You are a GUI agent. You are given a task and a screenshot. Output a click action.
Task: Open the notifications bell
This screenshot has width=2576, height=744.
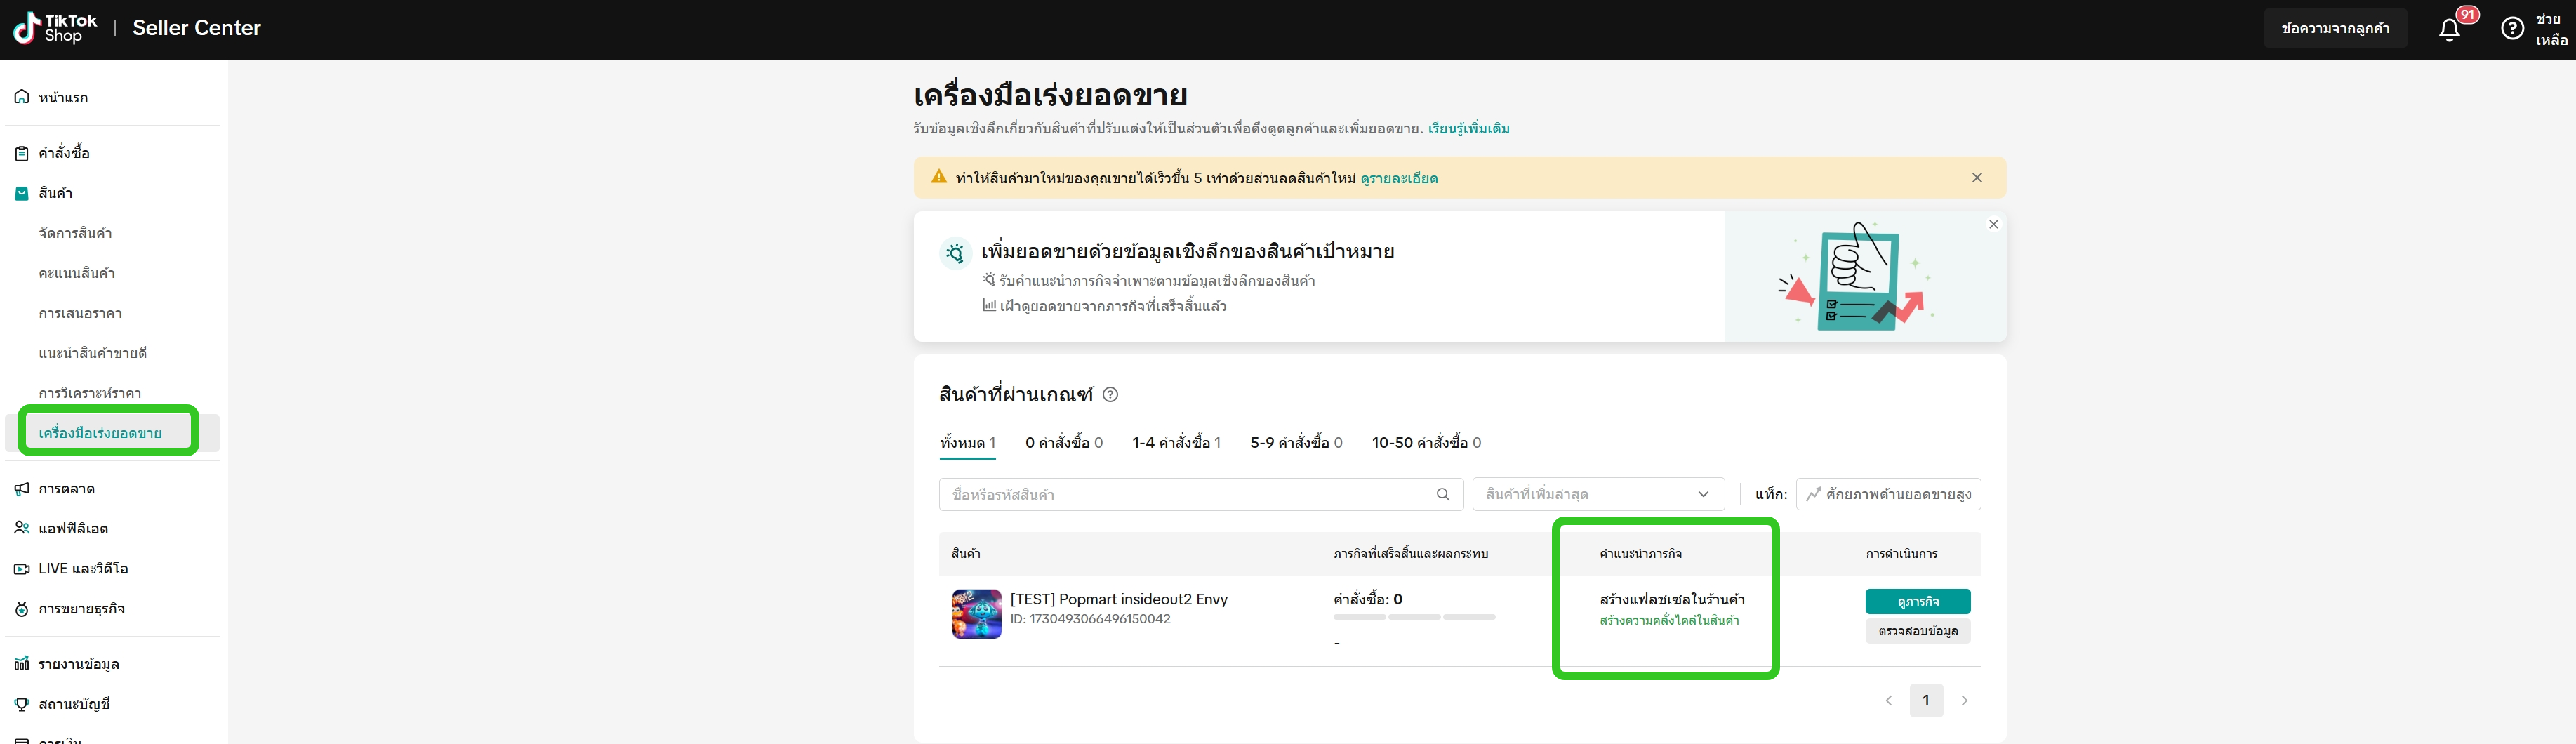(x=2449, y=30)
